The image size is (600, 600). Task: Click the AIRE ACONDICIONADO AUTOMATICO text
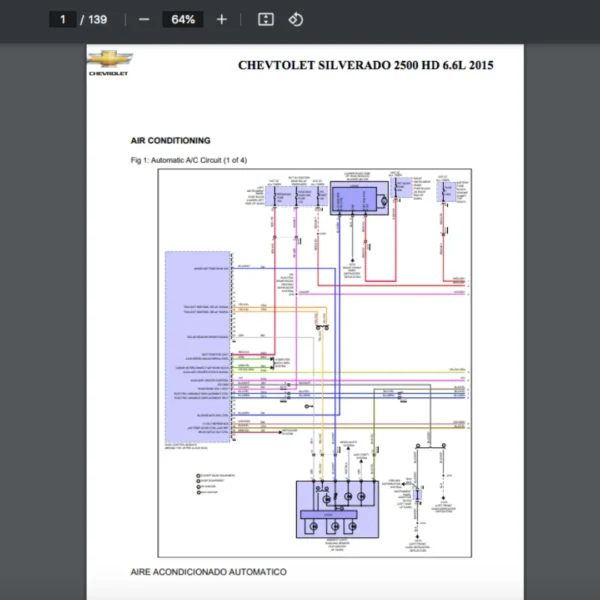tap(208, 572)
